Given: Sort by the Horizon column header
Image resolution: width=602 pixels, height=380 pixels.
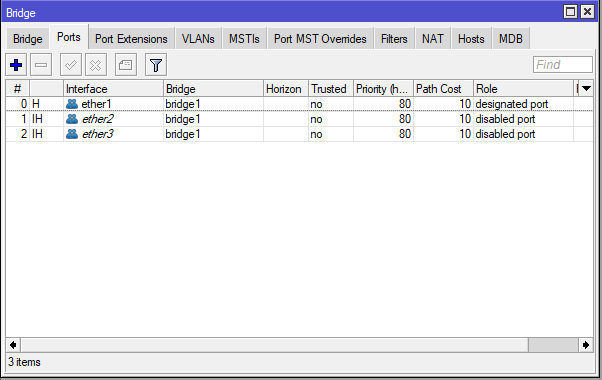Looking at the screenshot, I should tap(286, 89).
